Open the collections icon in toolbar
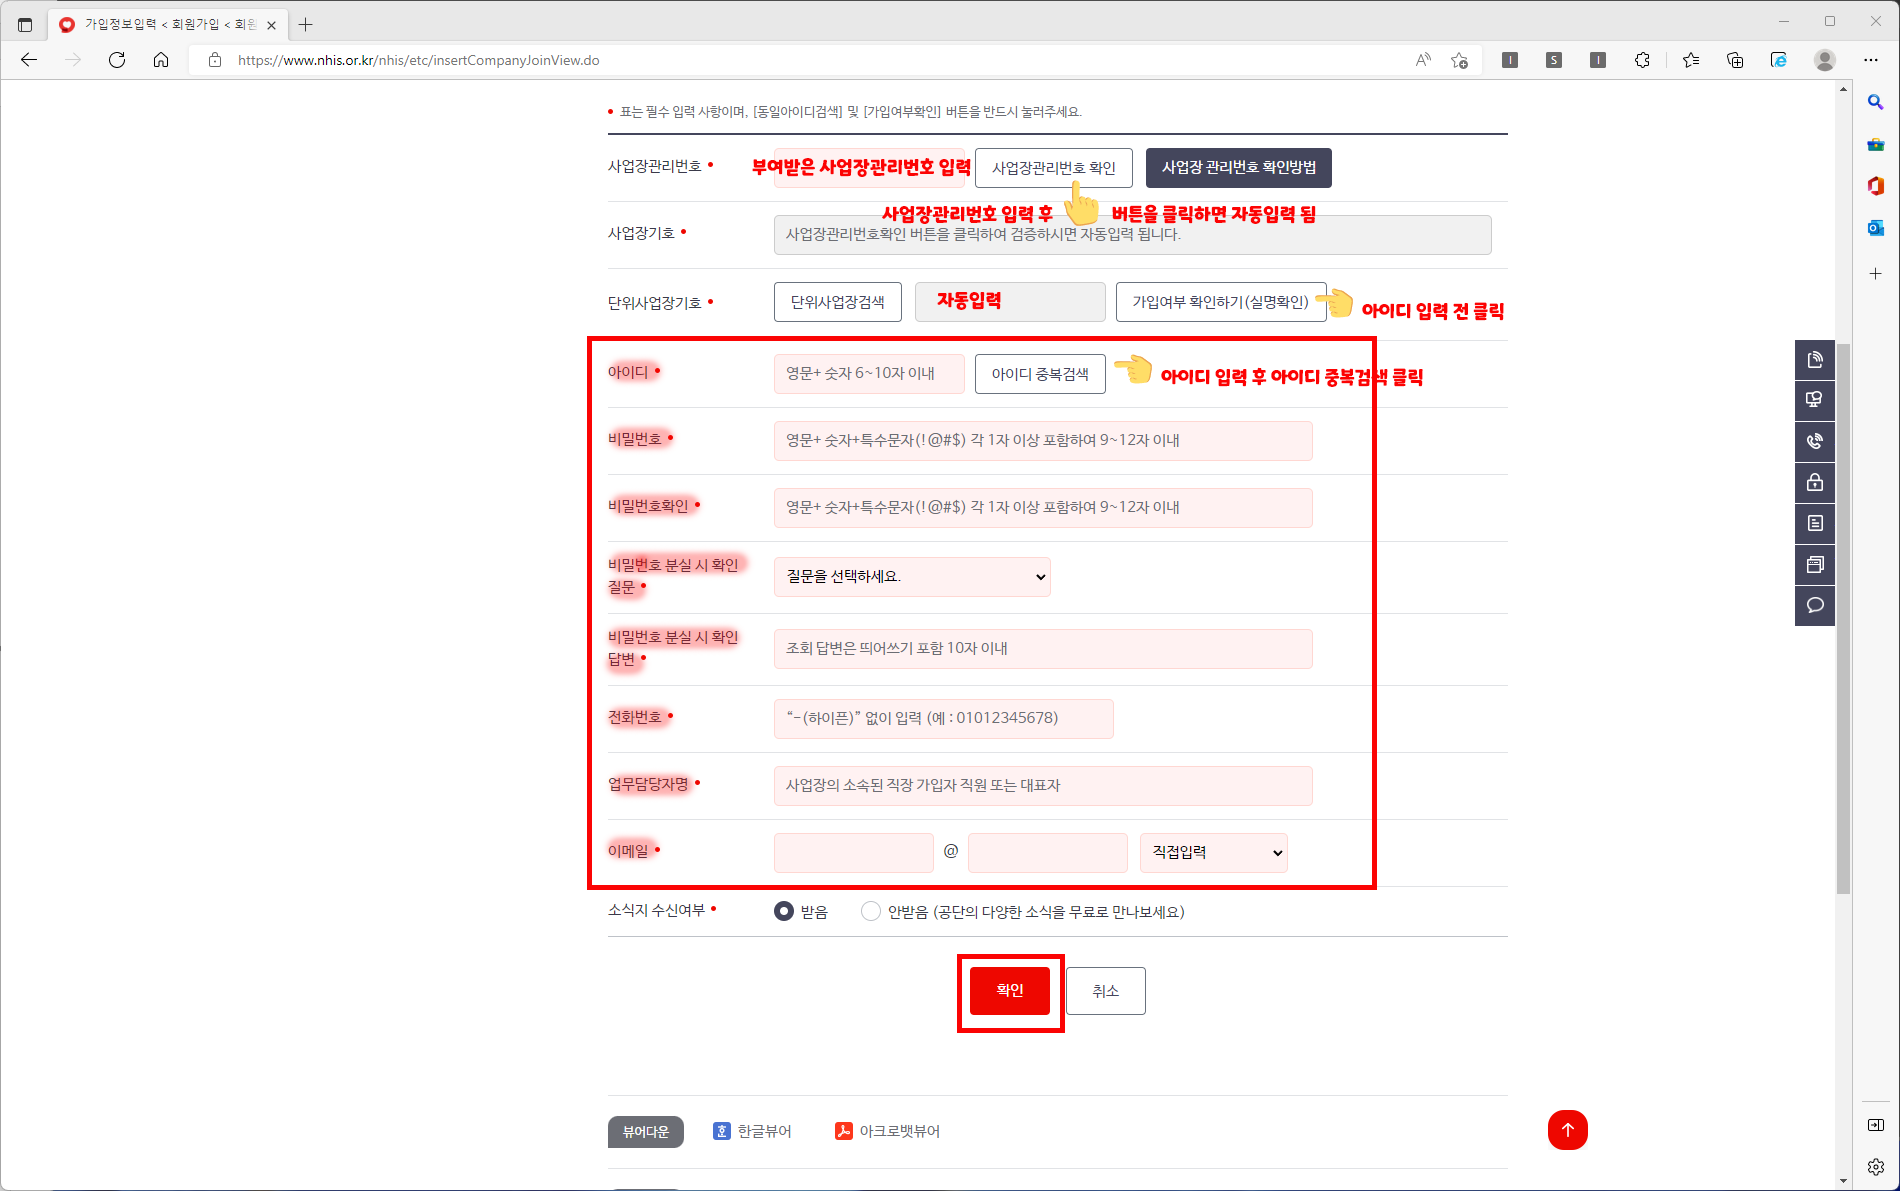1900x1191 pixels. coord(1735,60)
